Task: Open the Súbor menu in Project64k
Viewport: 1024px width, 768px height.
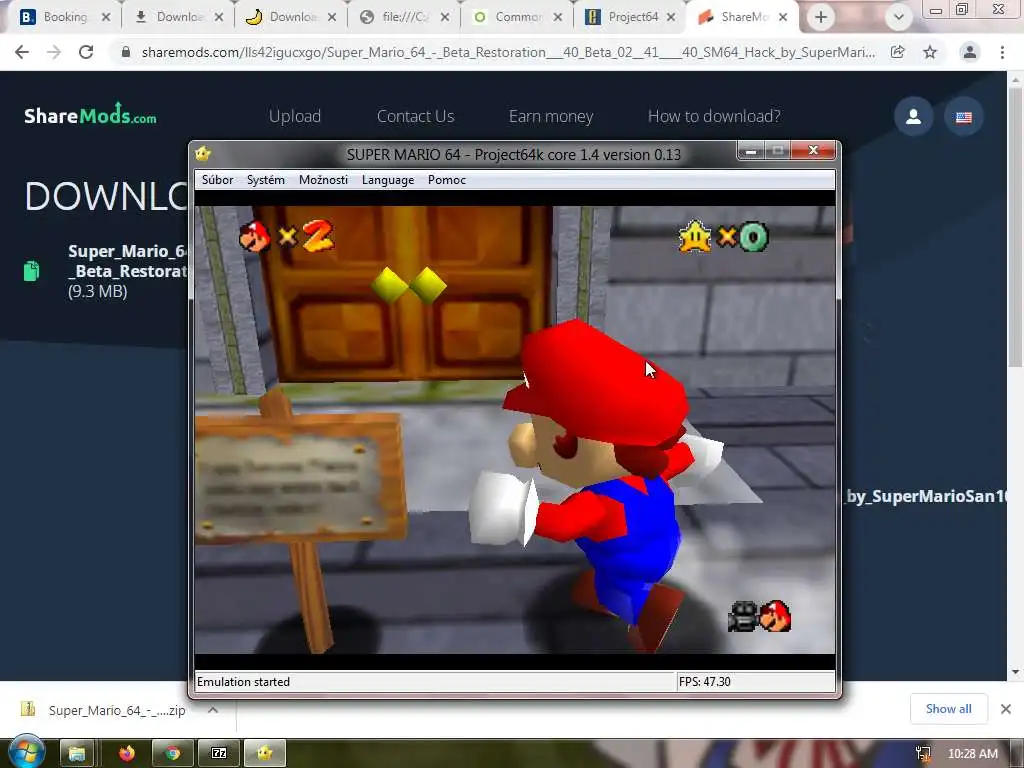Action: click(x=217, y=180)
